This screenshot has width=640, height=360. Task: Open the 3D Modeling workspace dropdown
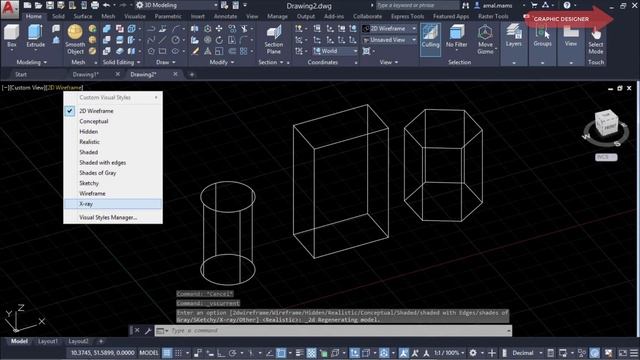(x=177, y=5)
